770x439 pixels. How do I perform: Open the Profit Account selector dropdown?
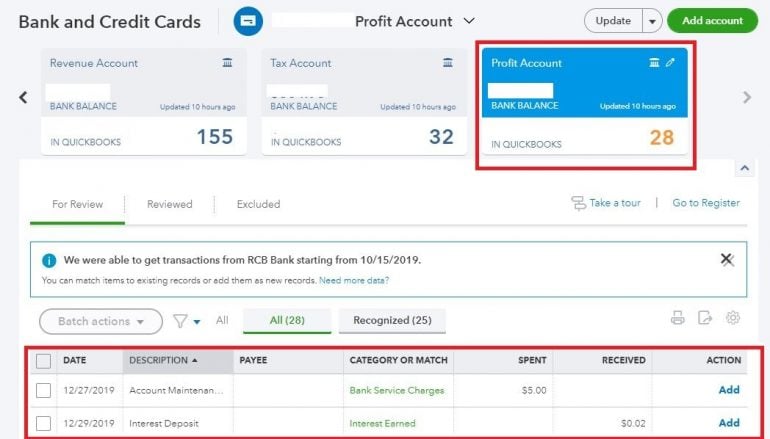coord(469,21)
